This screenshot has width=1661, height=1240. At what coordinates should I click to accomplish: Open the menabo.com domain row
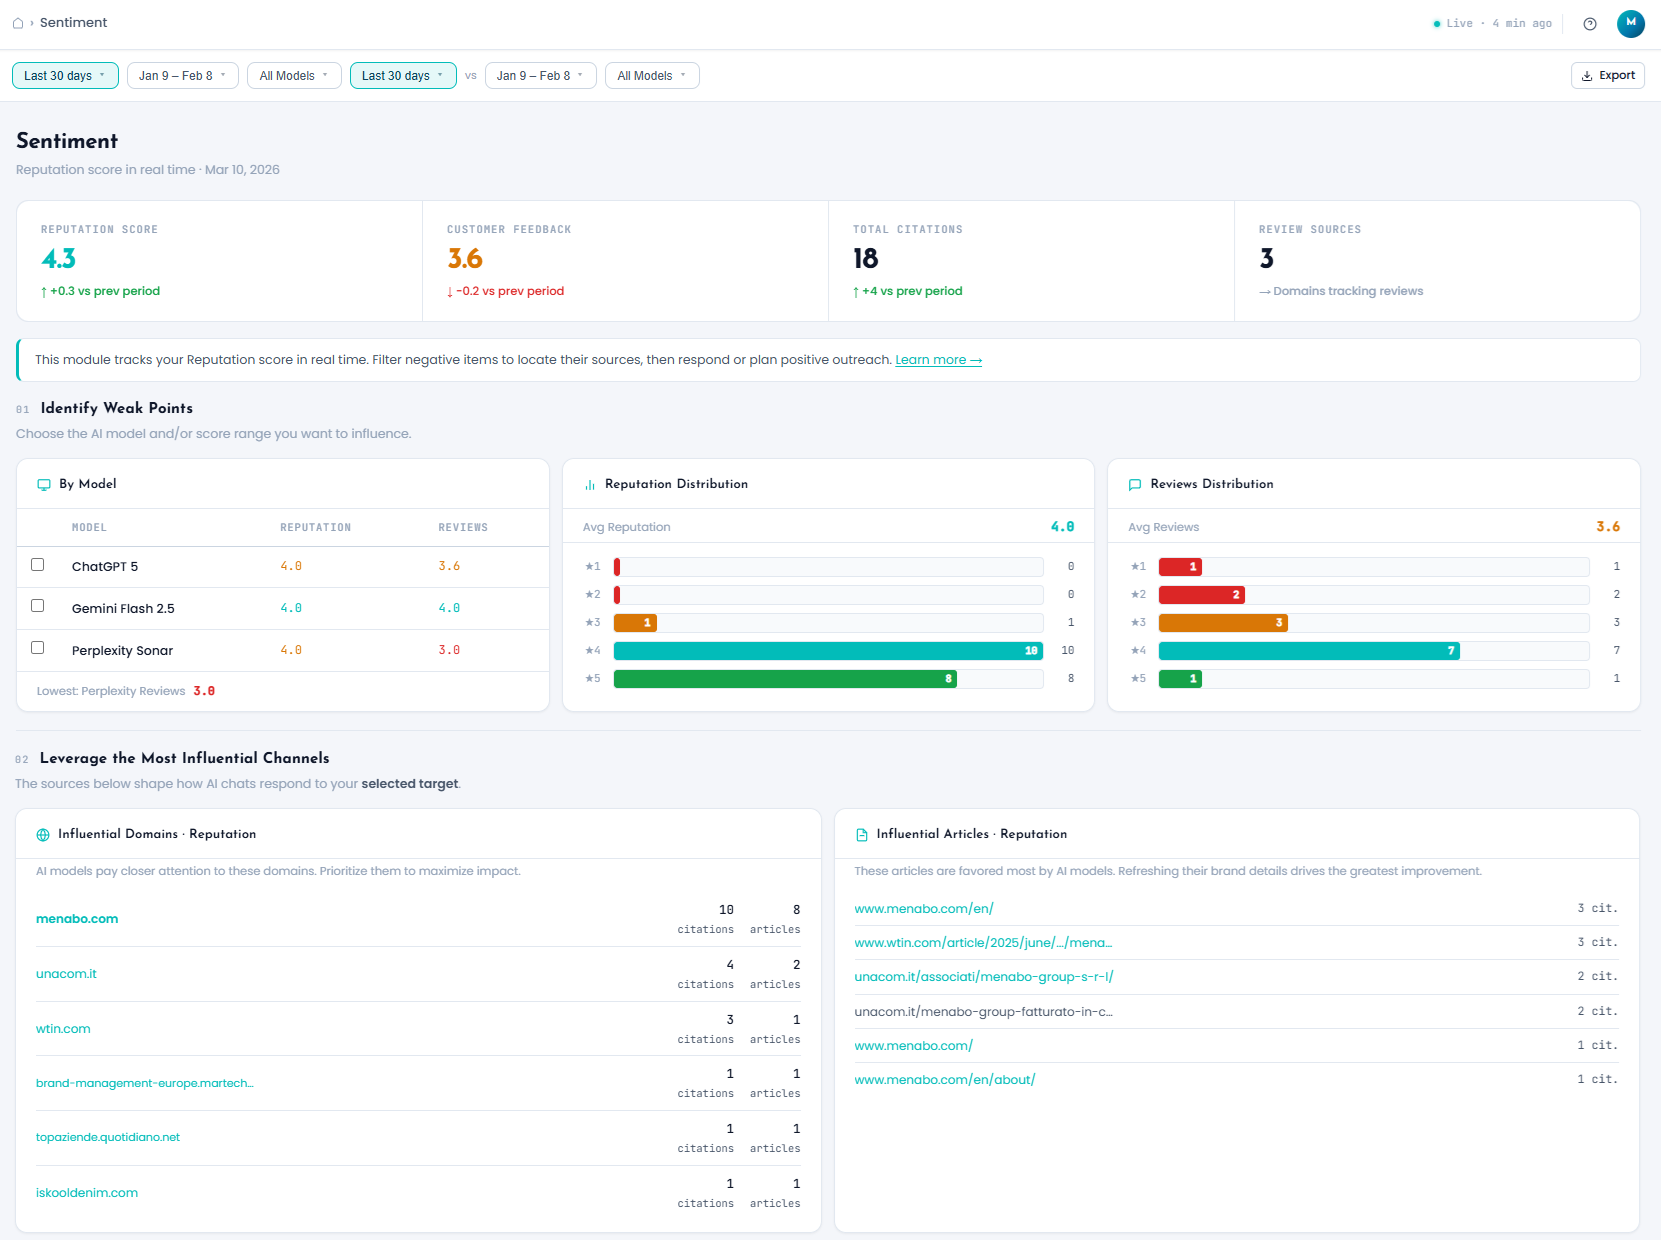tap(77, 919)
